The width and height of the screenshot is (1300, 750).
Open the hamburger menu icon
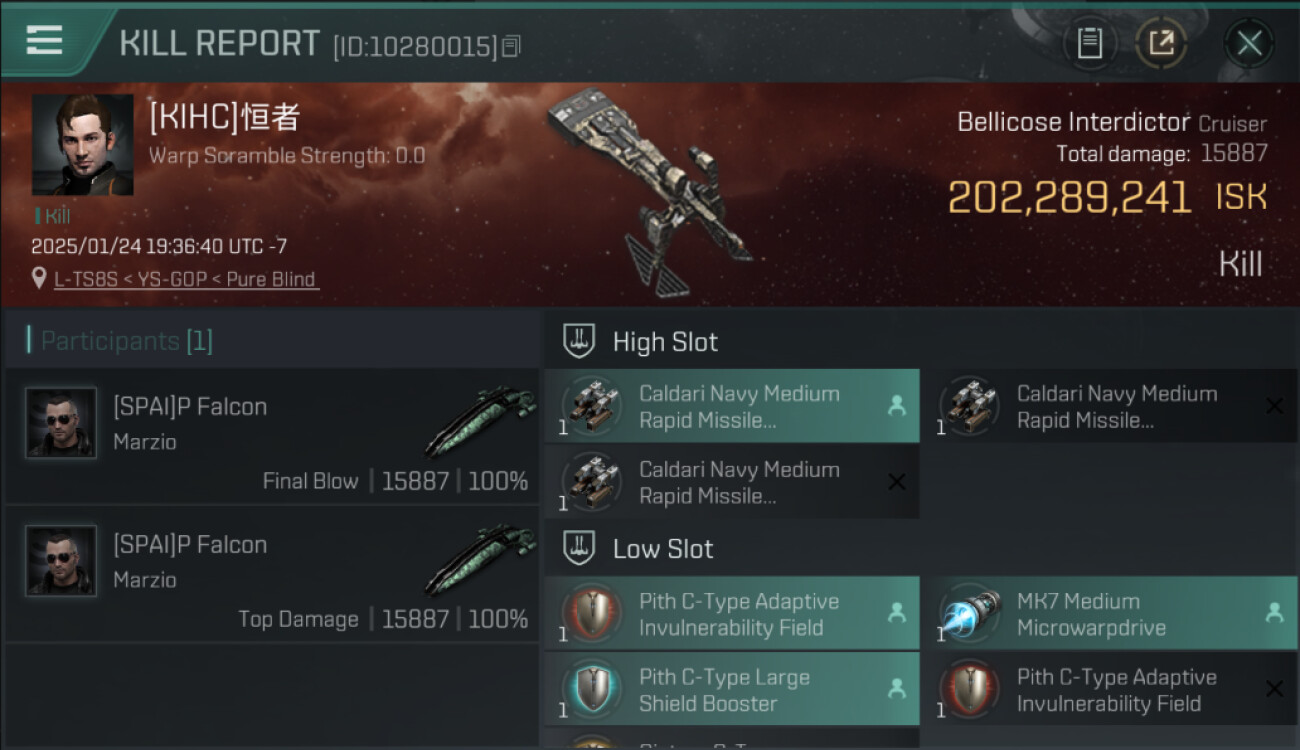coord(44,40)
